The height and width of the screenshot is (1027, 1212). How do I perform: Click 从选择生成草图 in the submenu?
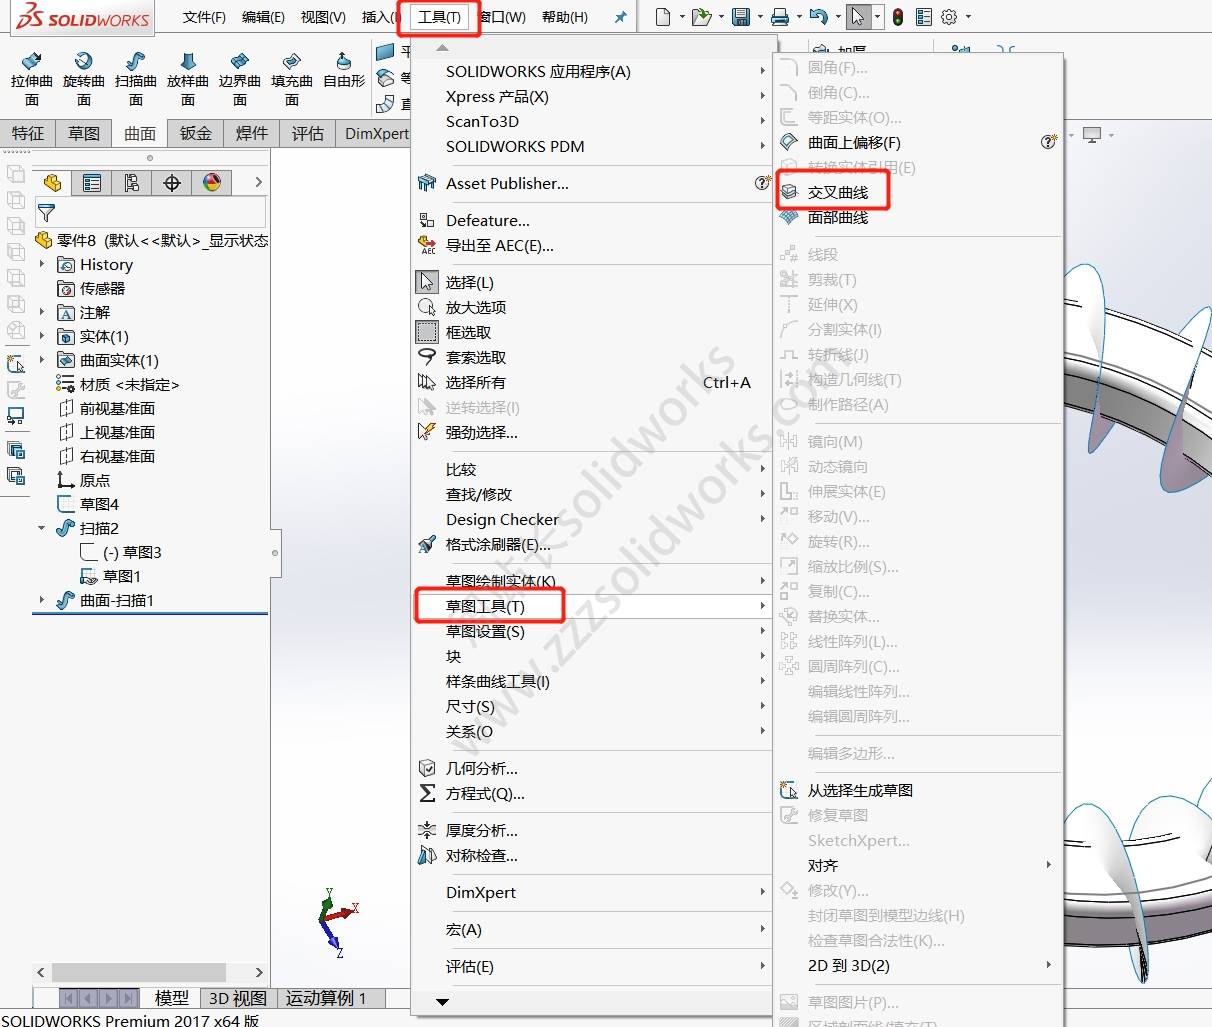(x=859, y=791)
